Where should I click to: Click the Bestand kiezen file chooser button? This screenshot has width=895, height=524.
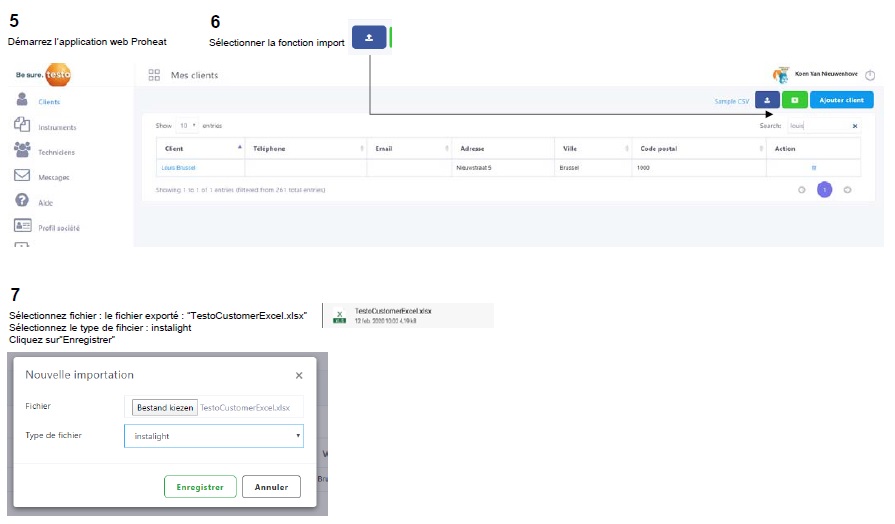(165, 408)
